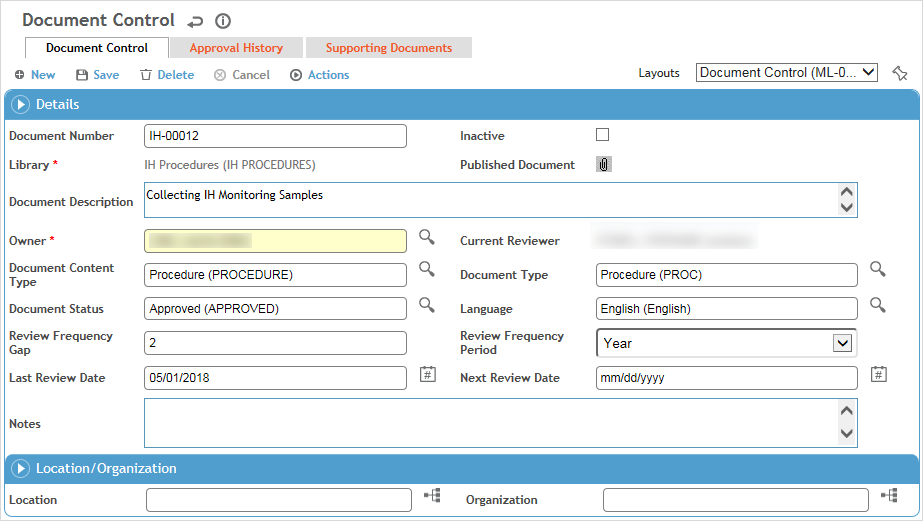Open the Layouts dropdown

click(786, 72)
